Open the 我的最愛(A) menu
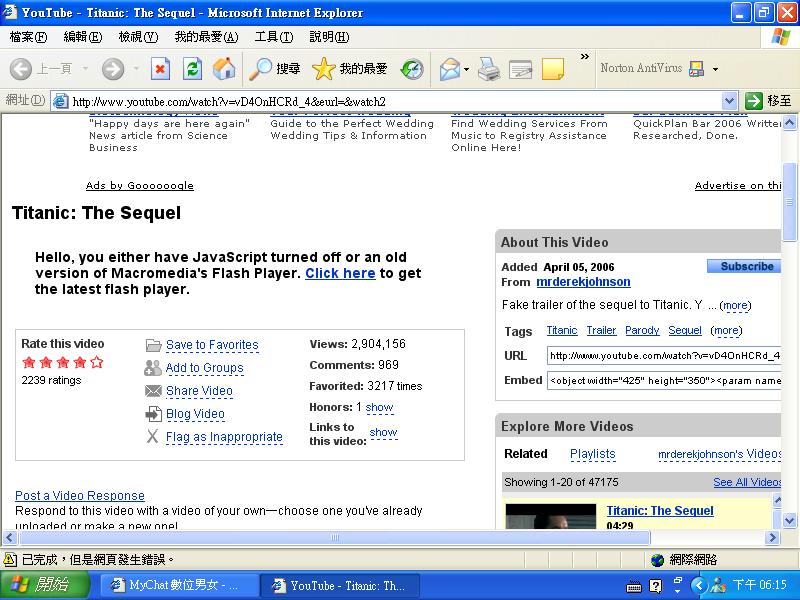This screenshot has height=600, width=800. (207, 37)
